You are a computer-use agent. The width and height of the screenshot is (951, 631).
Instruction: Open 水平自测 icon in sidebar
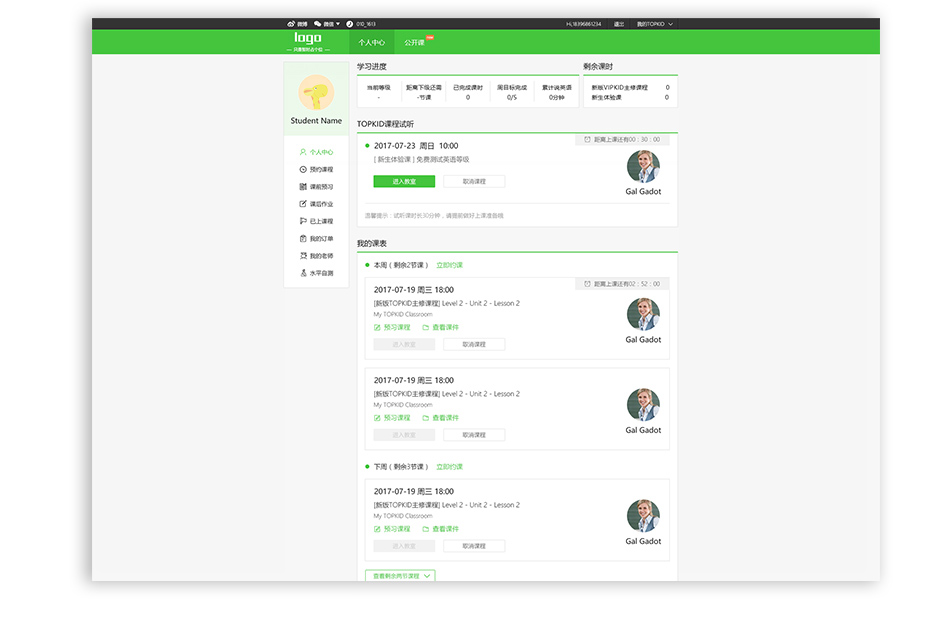tap(303, 273)
